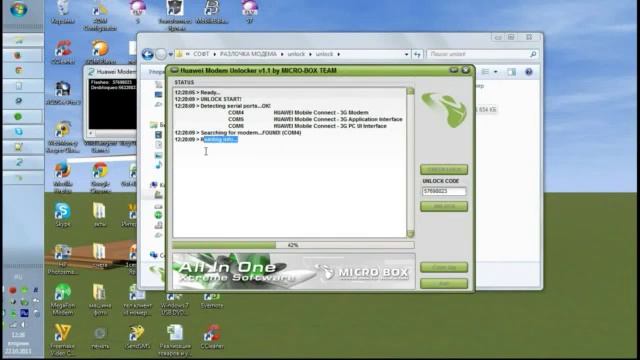Open address bar history dropdown

(406, 54)
